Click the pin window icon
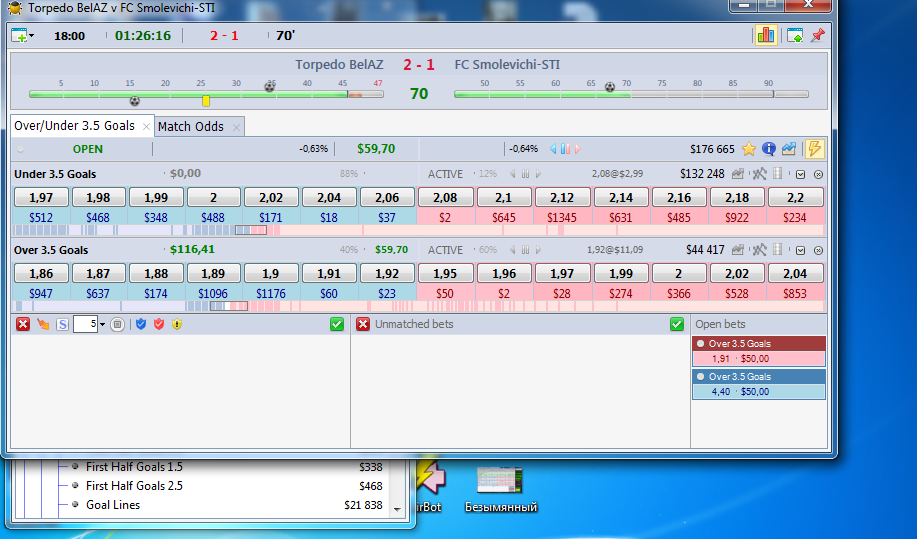917x539 pixels. click(818, 36)
